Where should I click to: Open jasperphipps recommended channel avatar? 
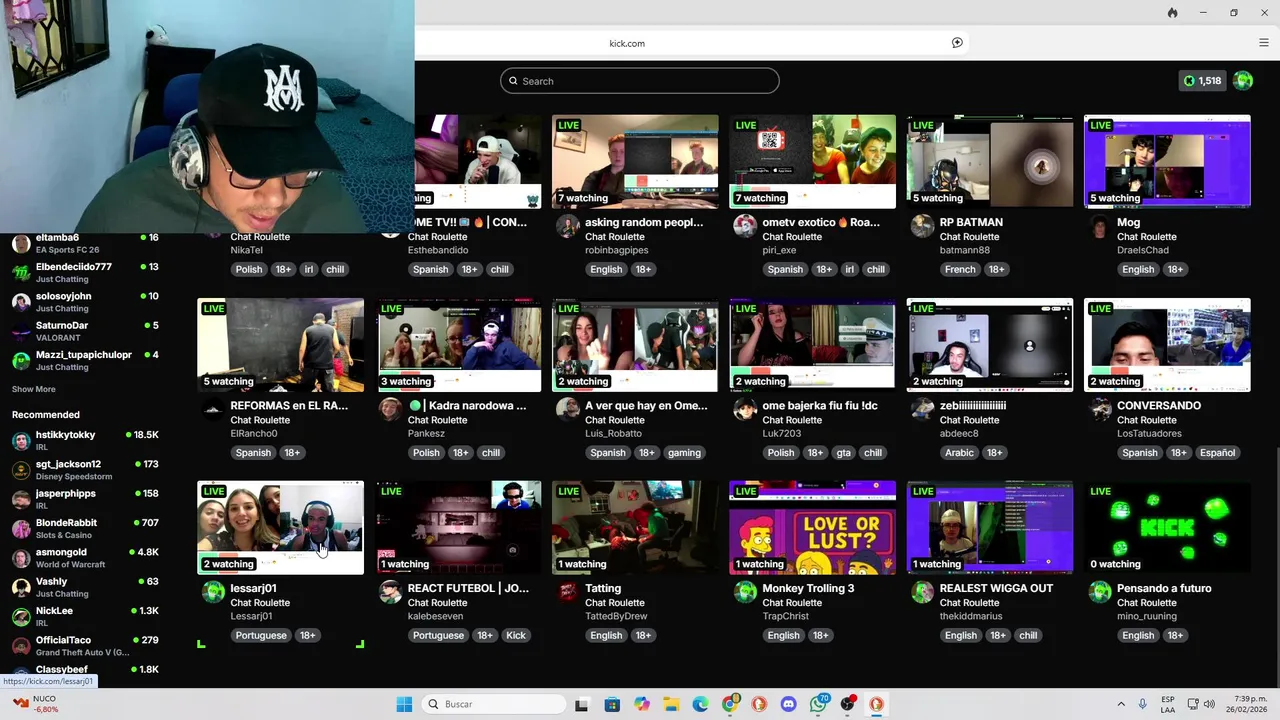21,499
